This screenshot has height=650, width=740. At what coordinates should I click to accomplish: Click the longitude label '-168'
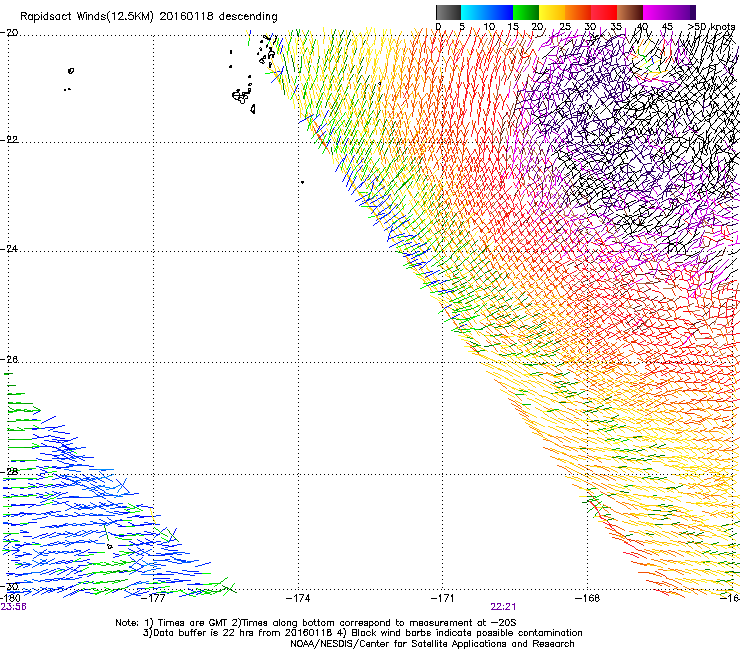tap(588, 598)
